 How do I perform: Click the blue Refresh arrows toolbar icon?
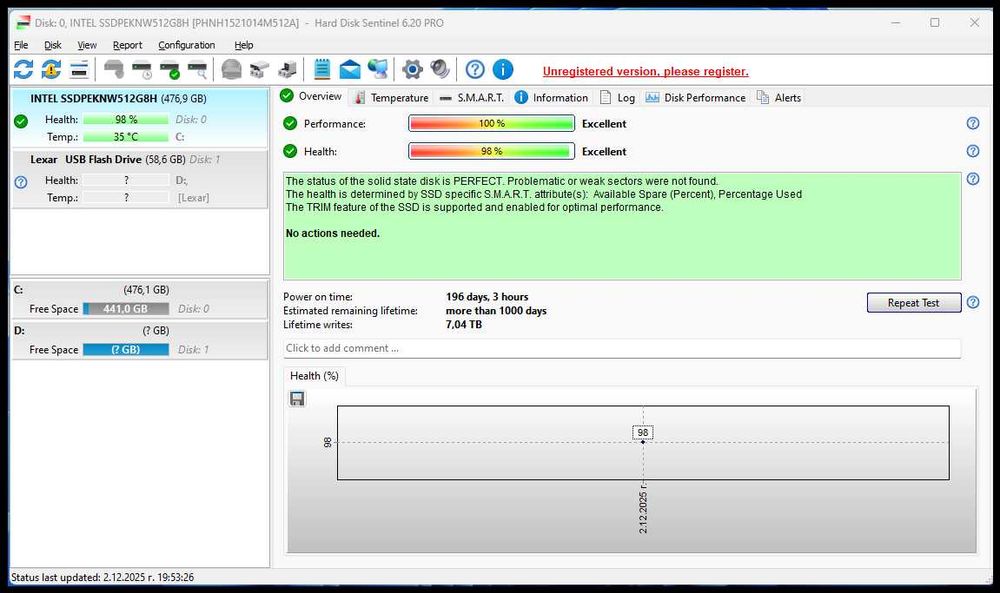[x=24, y=70]
